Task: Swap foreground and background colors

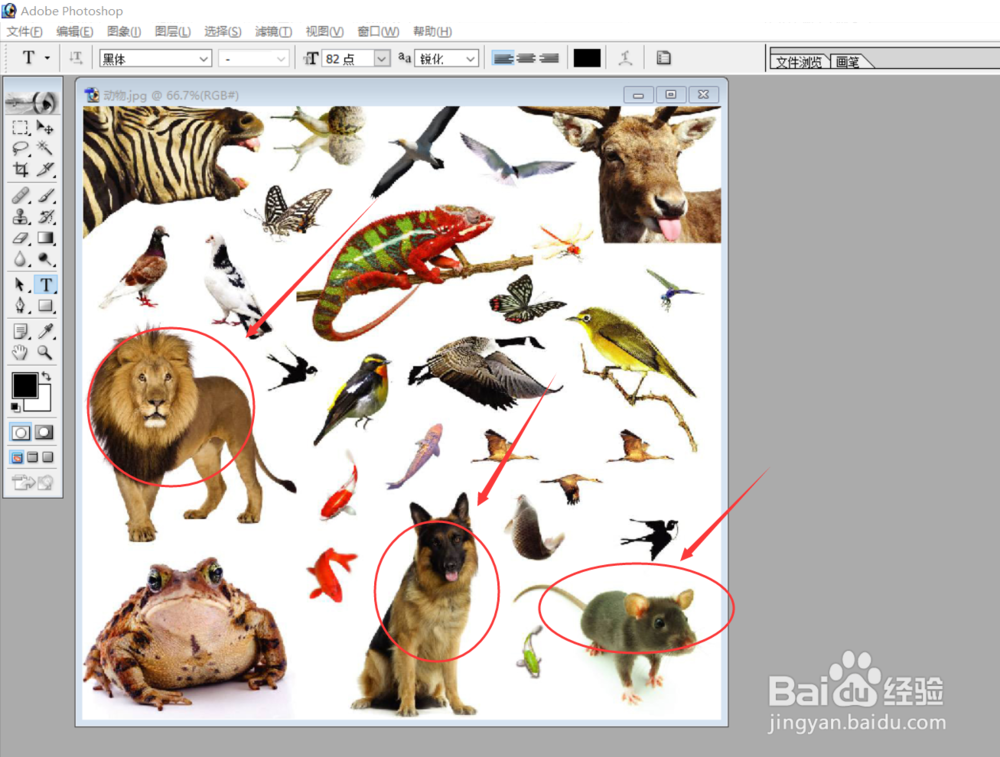Action: (x=47, y=376)
